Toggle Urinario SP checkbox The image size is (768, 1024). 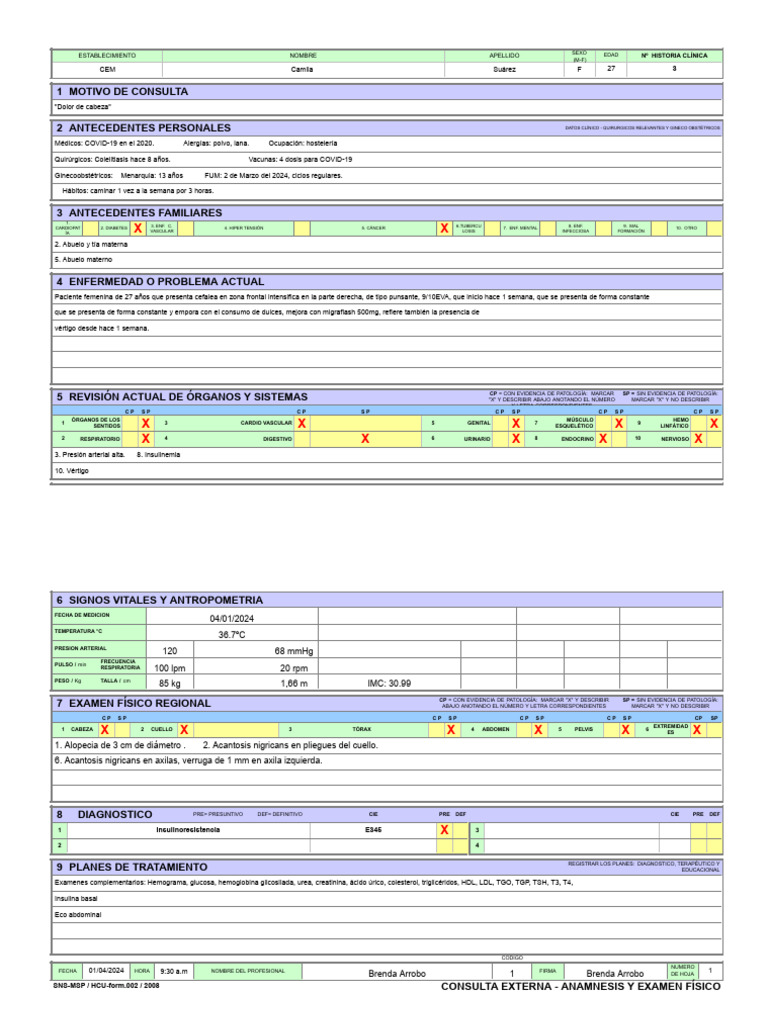(516, 439)
